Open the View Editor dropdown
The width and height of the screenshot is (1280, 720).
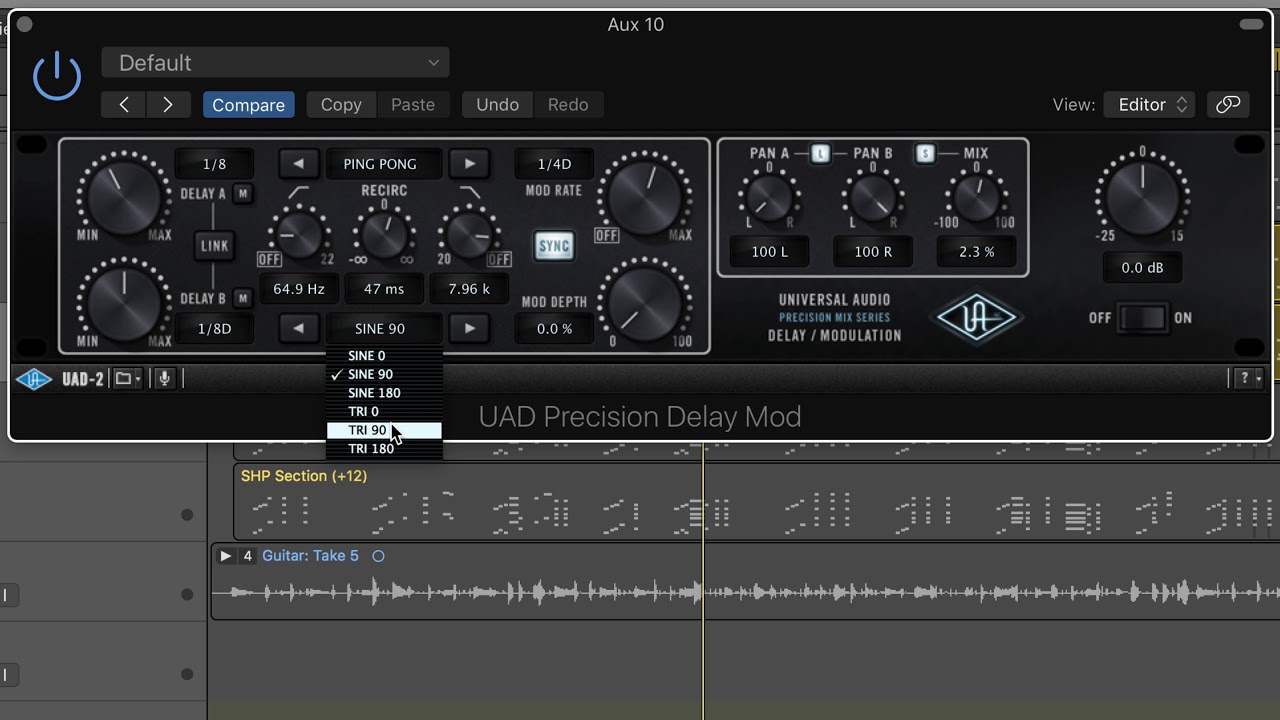(1149, 105)
